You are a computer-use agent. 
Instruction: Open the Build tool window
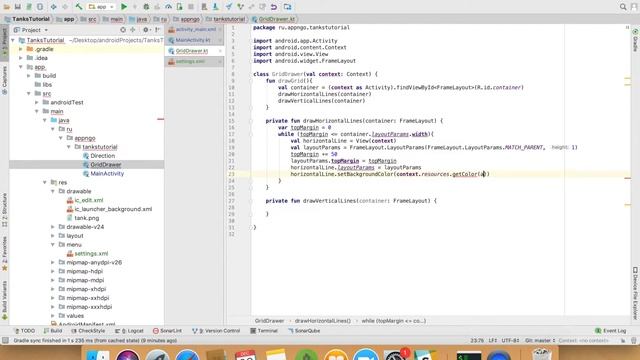53,331
